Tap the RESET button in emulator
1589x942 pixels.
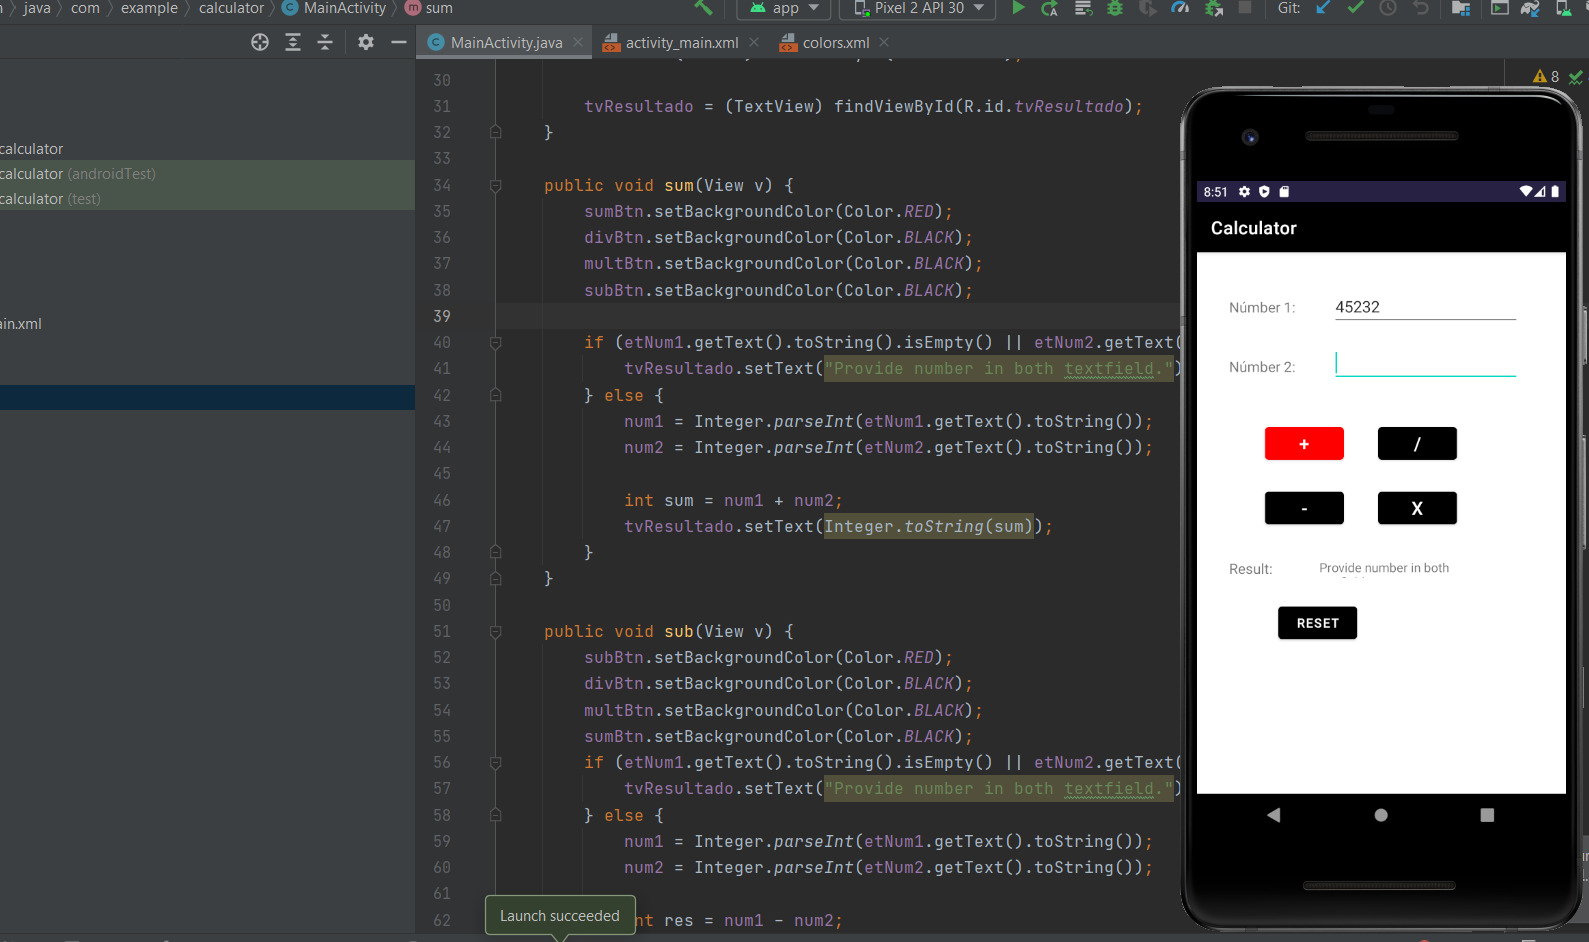1317,623
